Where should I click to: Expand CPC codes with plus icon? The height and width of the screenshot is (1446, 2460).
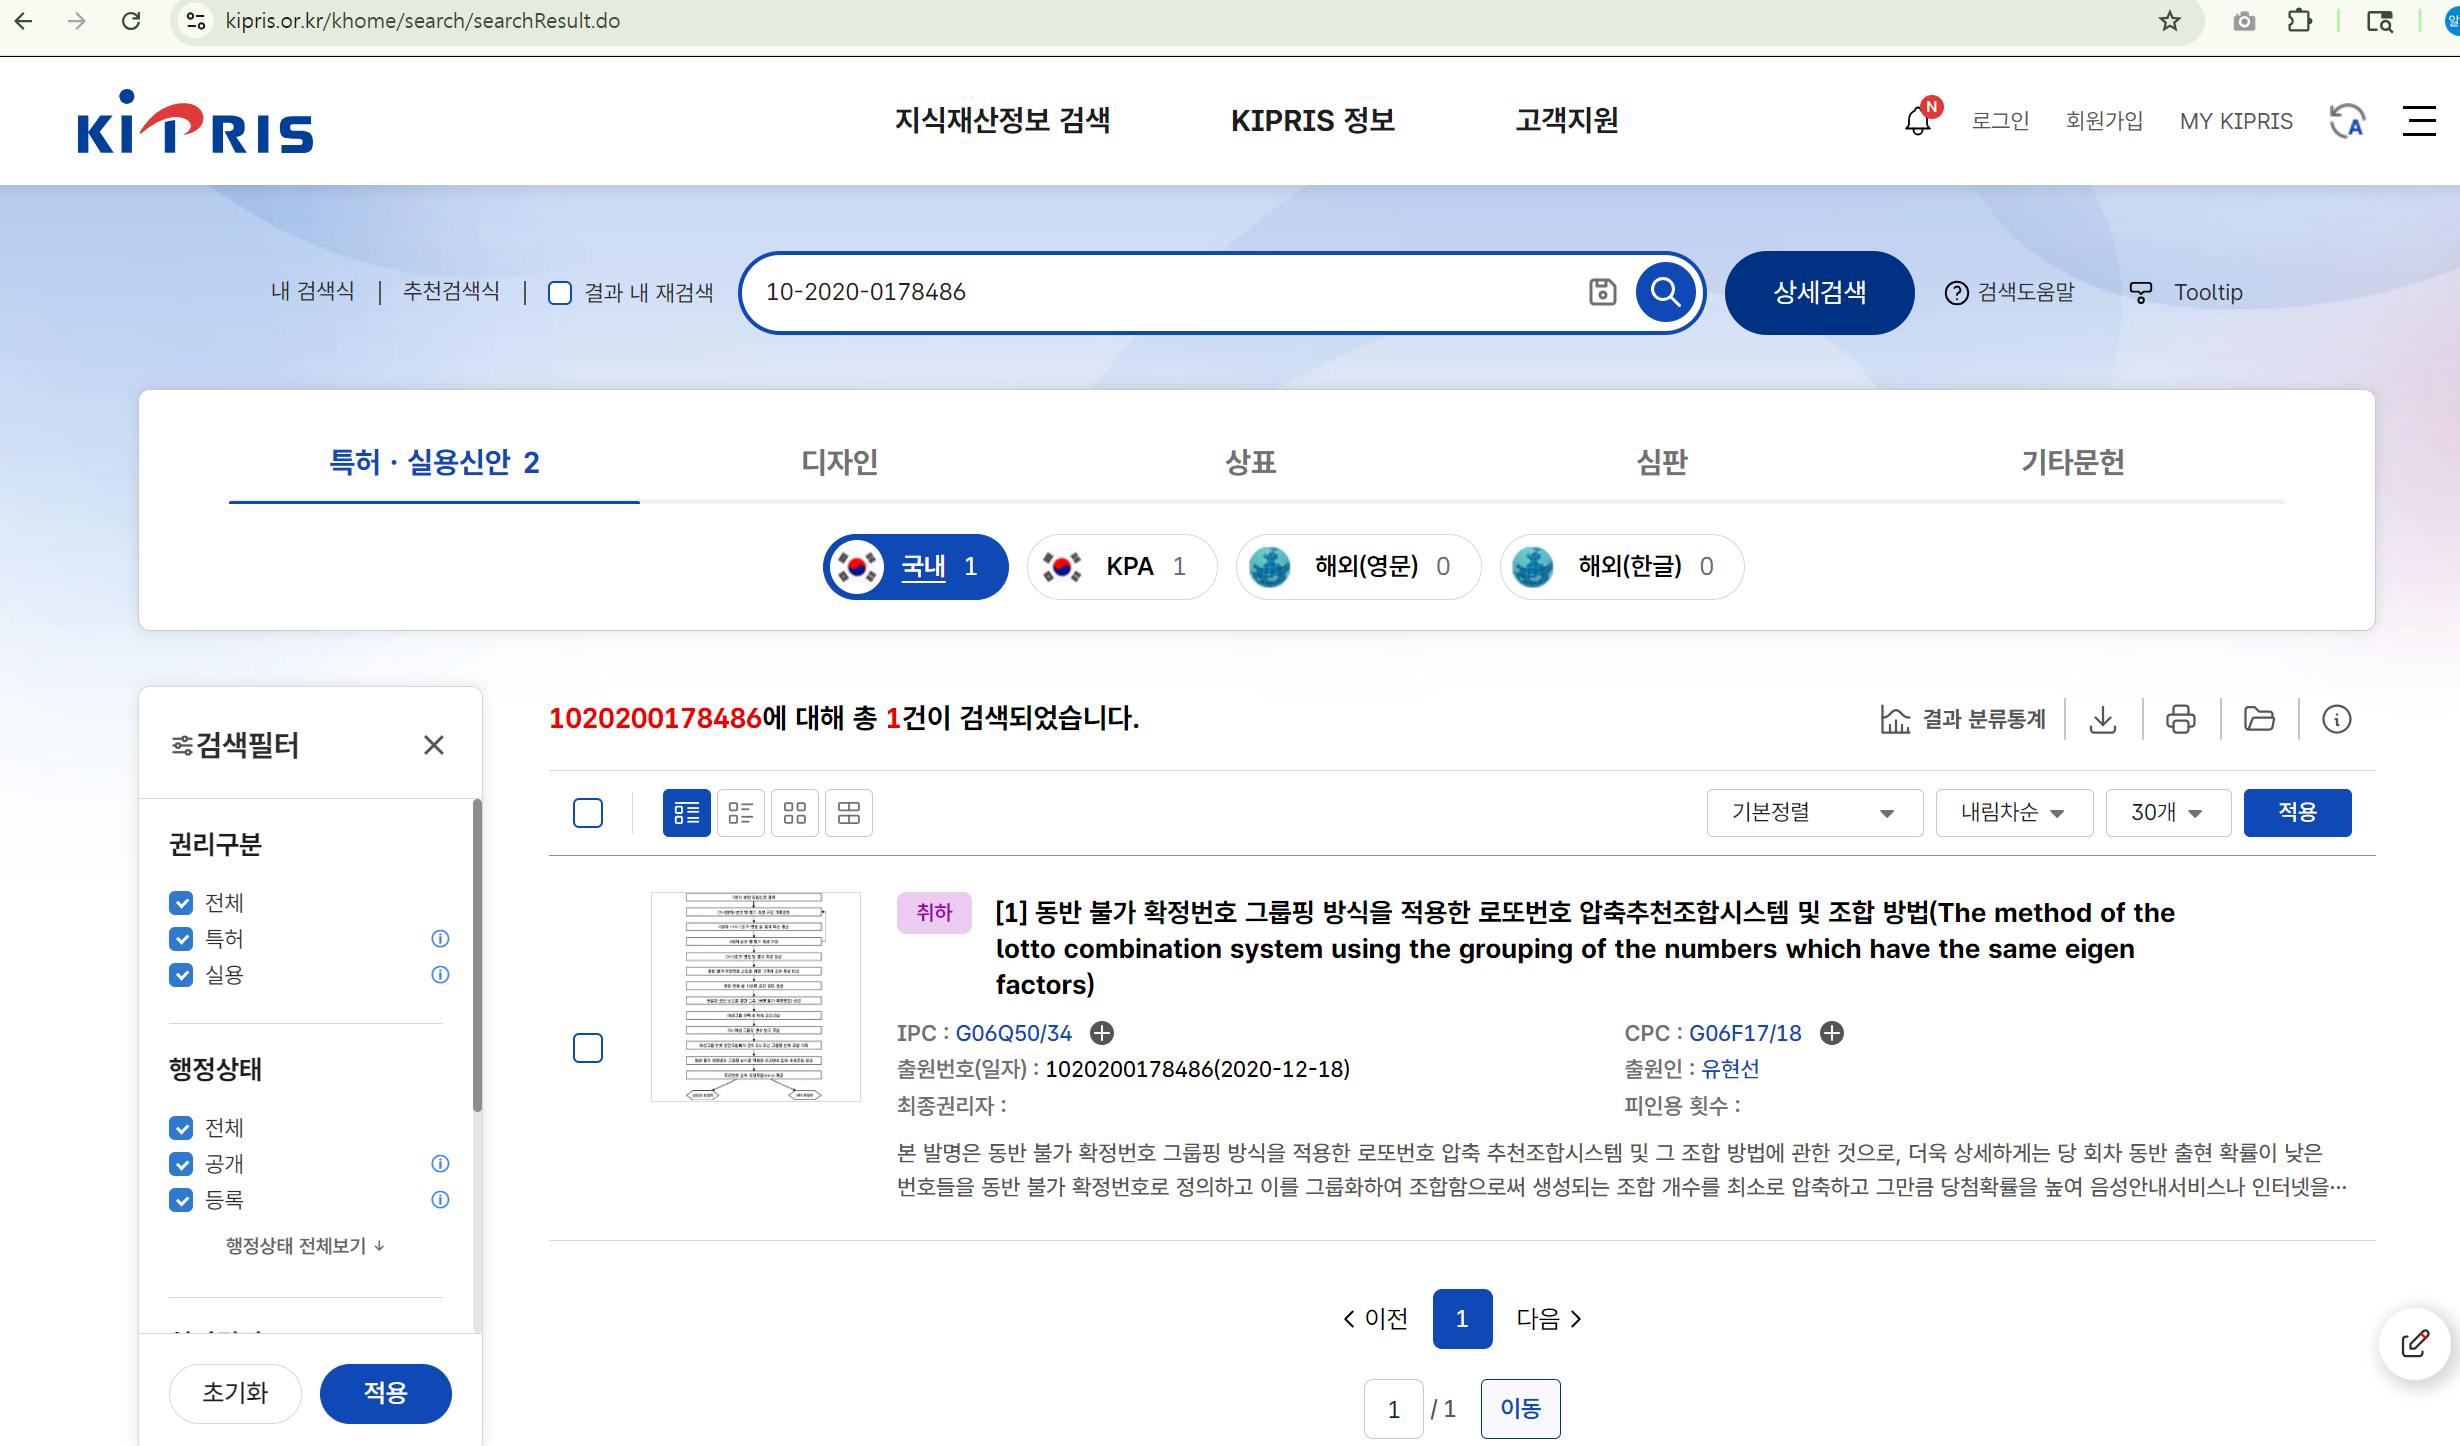pos(1832,1033)
